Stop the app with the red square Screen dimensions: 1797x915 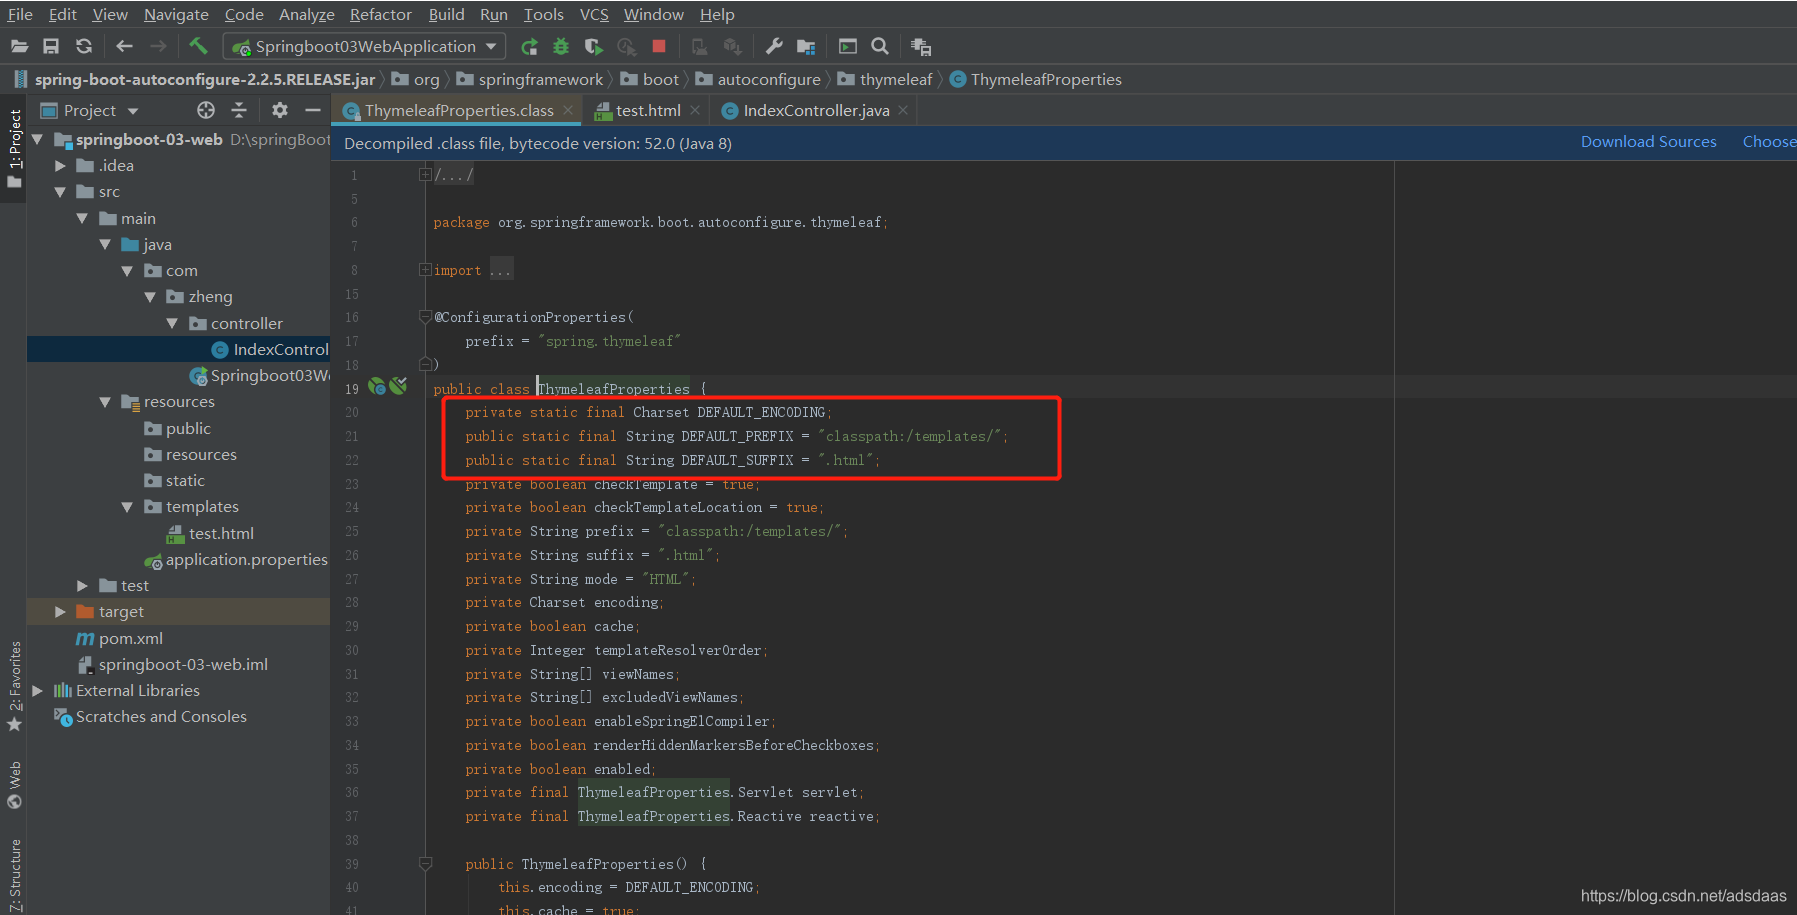[659, 46]
